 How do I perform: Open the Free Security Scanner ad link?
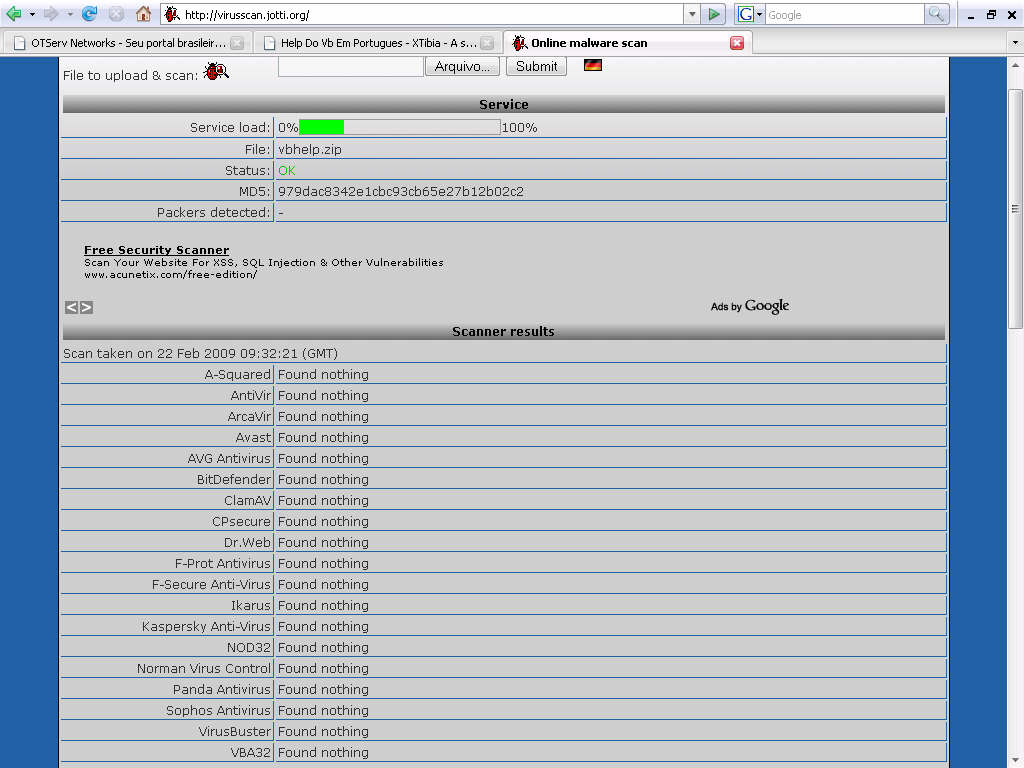(157, 250)
